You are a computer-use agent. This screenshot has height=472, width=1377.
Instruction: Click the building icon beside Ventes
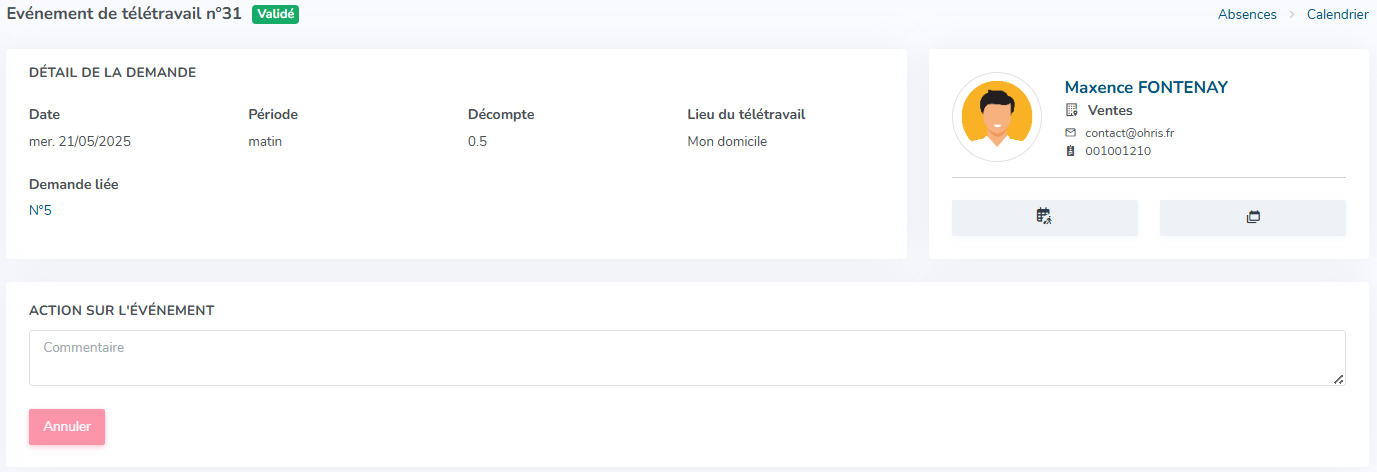coord(1072,110)
